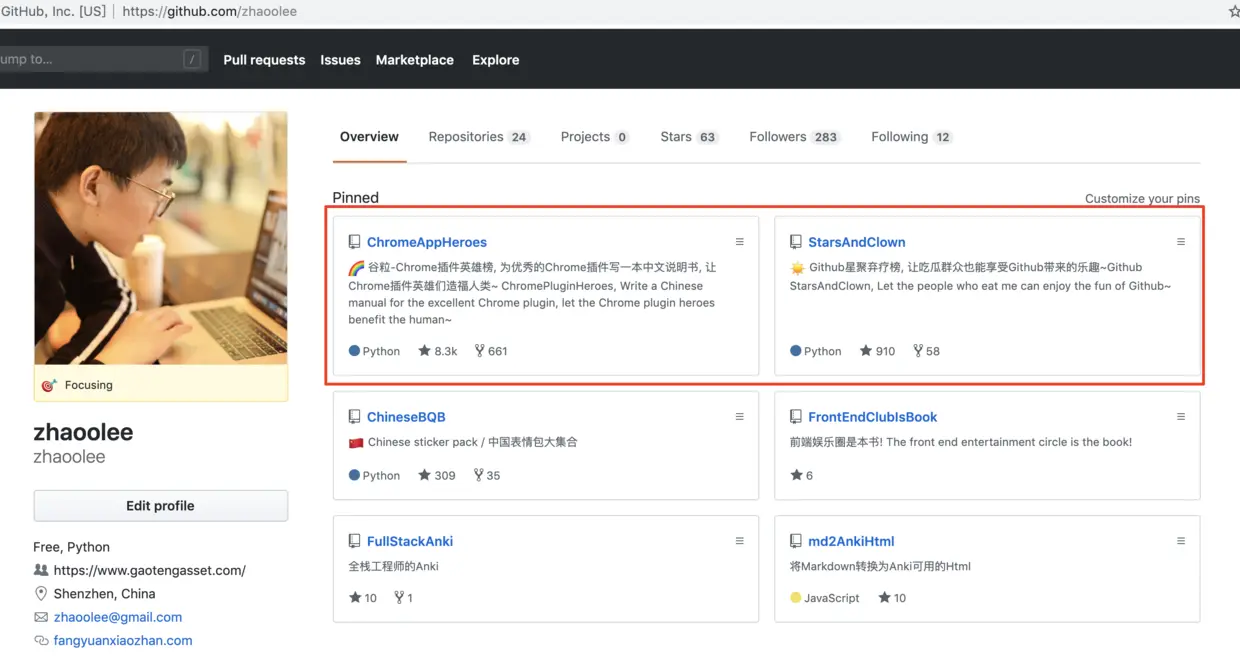Click the Free, Python bio text
The width and height of the screenshot is (1240, 660).
(72, 547)
